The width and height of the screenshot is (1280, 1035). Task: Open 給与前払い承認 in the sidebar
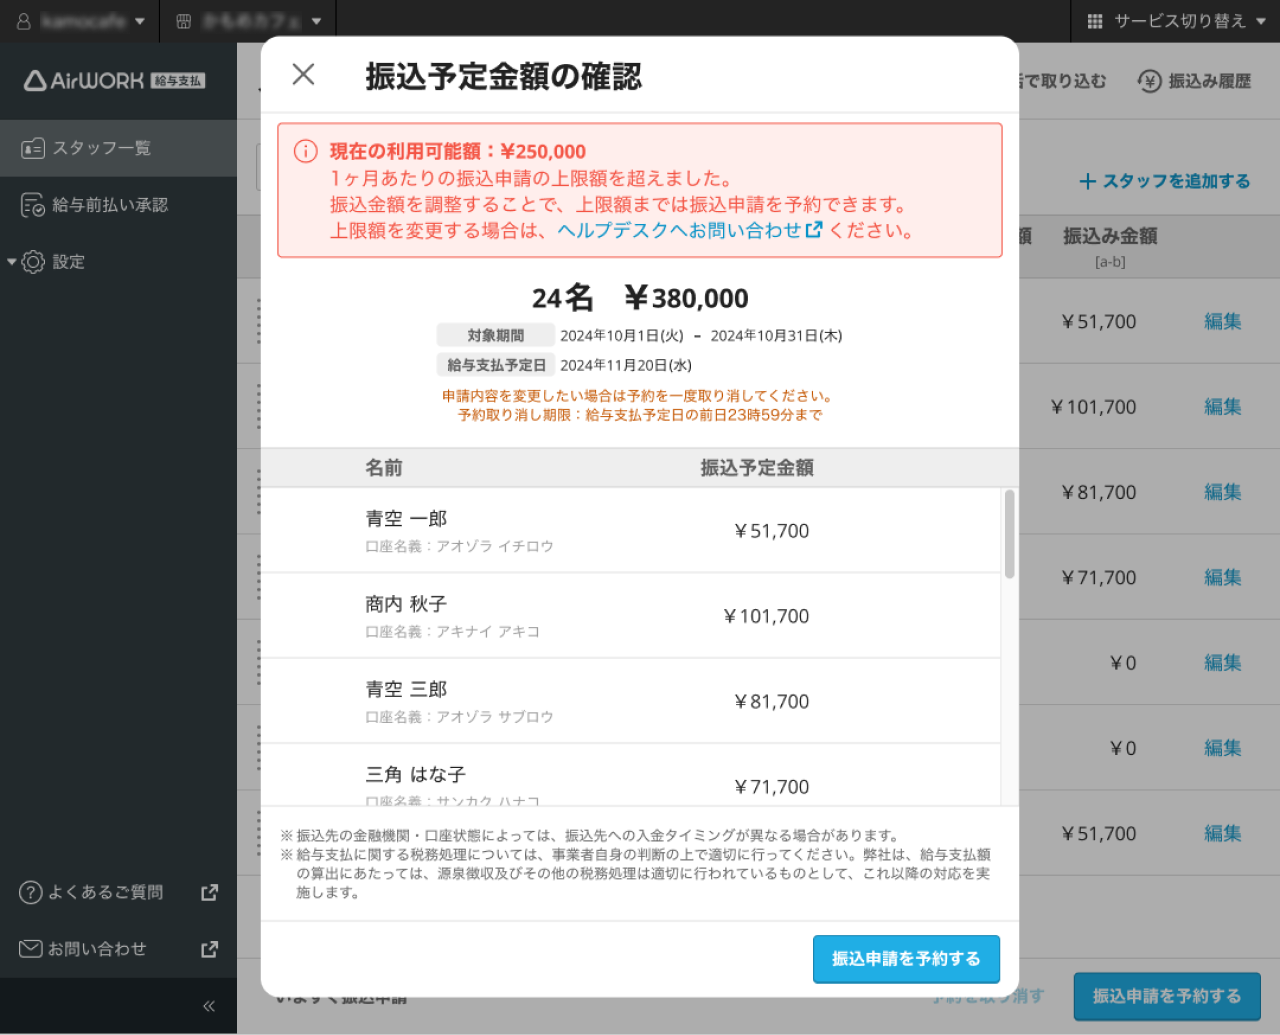(x=118, y=205)
